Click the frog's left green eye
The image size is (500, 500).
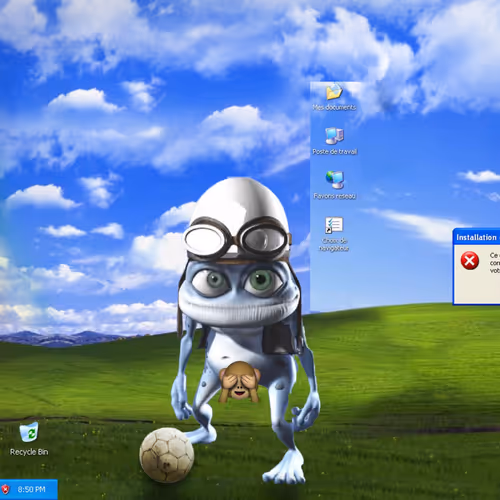(215, 279)
